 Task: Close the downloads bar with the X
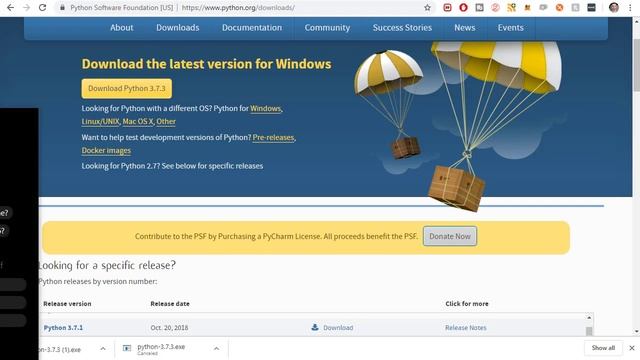pos(631,348)
